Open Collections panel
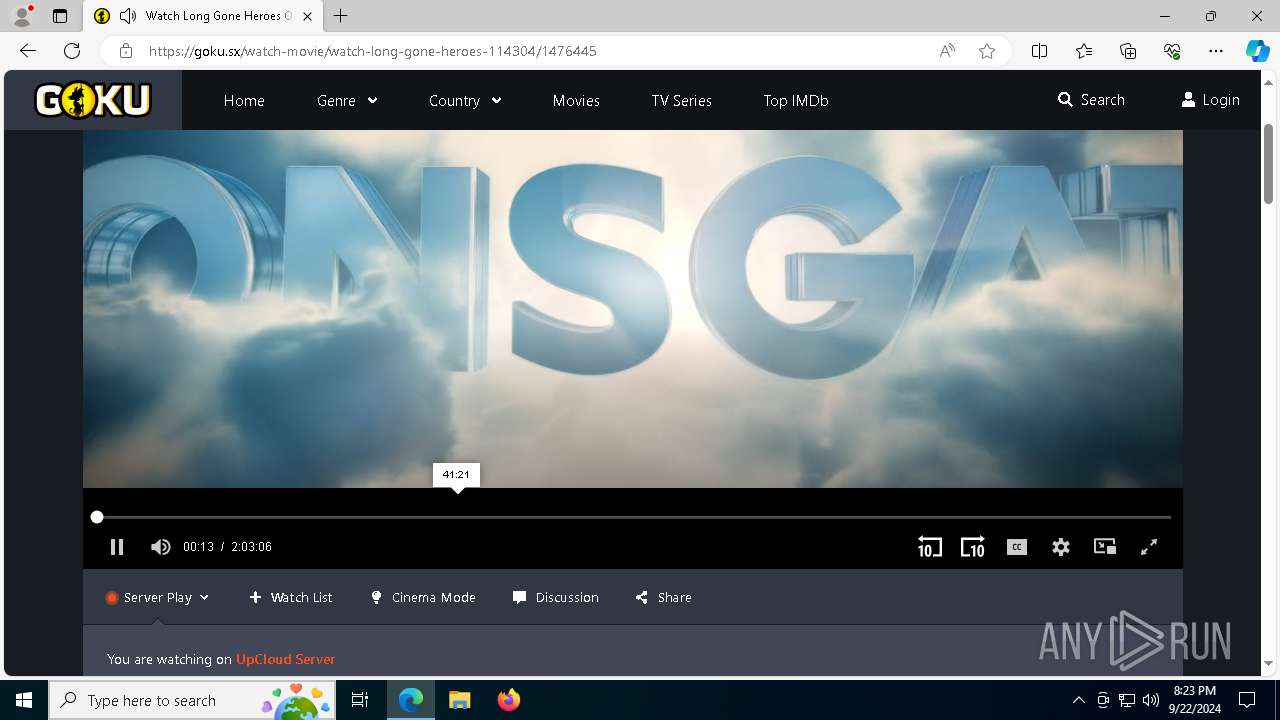The height and width of the screenshot is (720, 1280). tap(1128, 51)
